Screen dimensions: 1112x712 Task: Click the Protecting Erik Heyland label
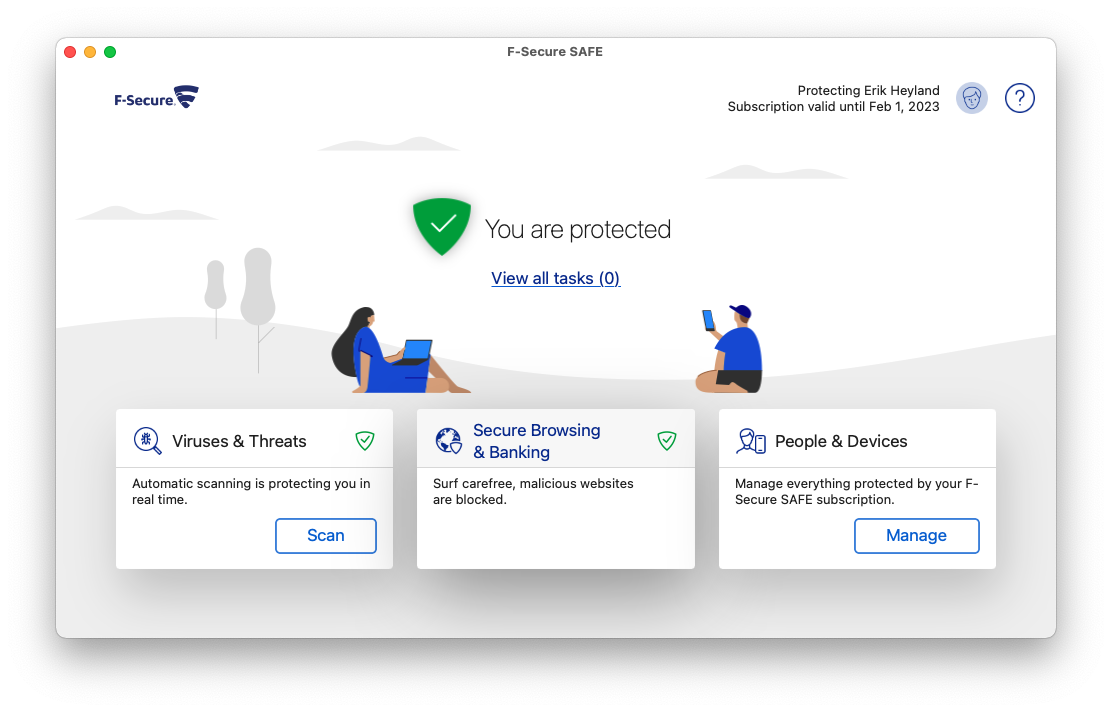coord(868,90)
